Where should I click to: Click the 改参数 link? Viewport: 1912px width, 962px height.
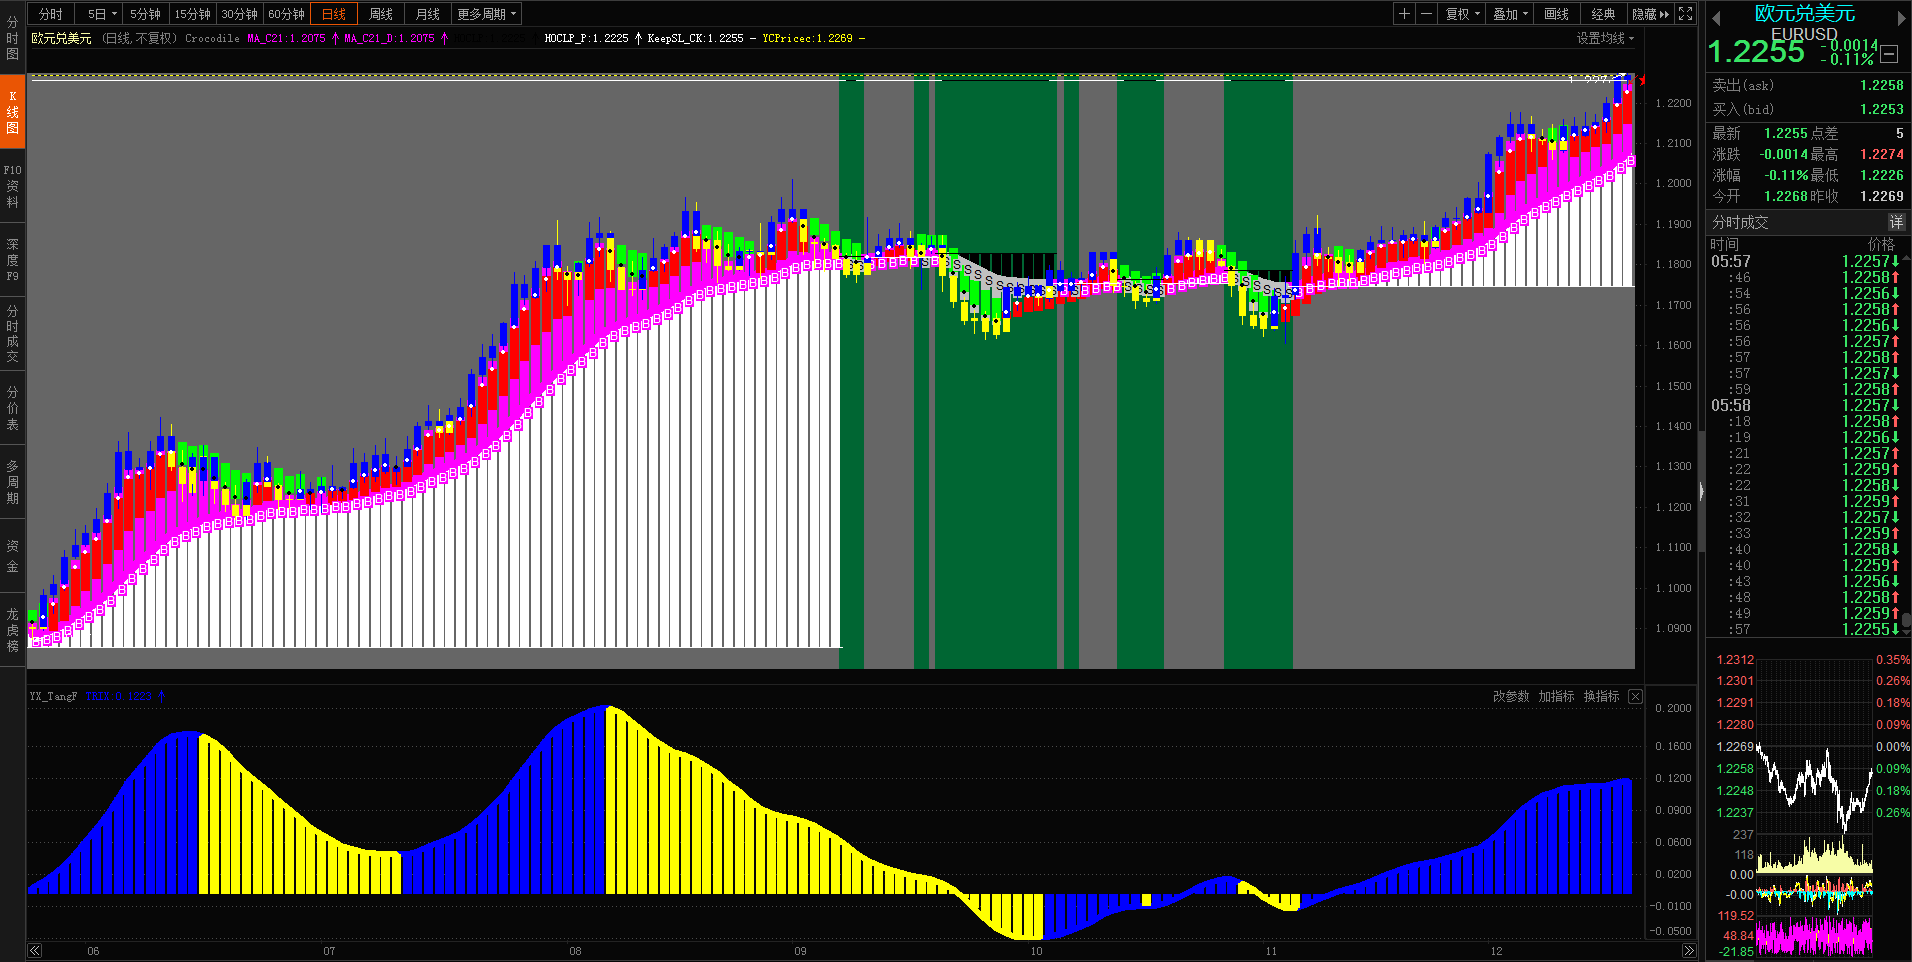point(1510,696)
